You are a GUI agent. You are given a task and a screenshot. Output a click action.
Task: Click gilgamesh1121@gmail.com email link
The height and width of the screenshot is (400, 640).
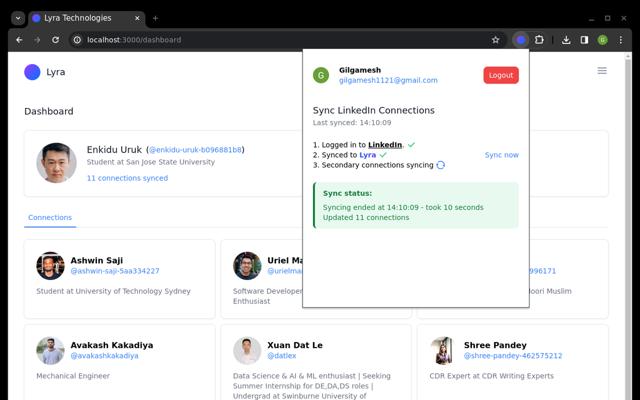[x=388, y=80]
